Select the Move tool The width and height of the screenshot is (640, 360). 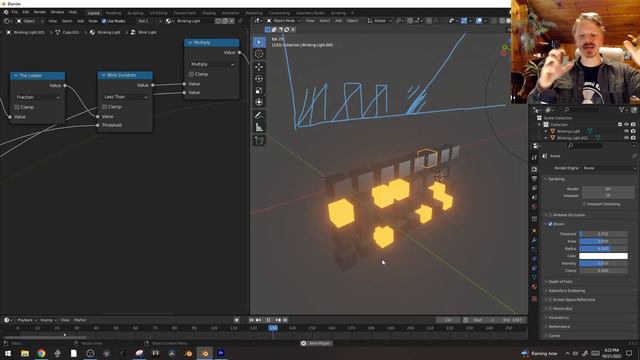point(259,67)
